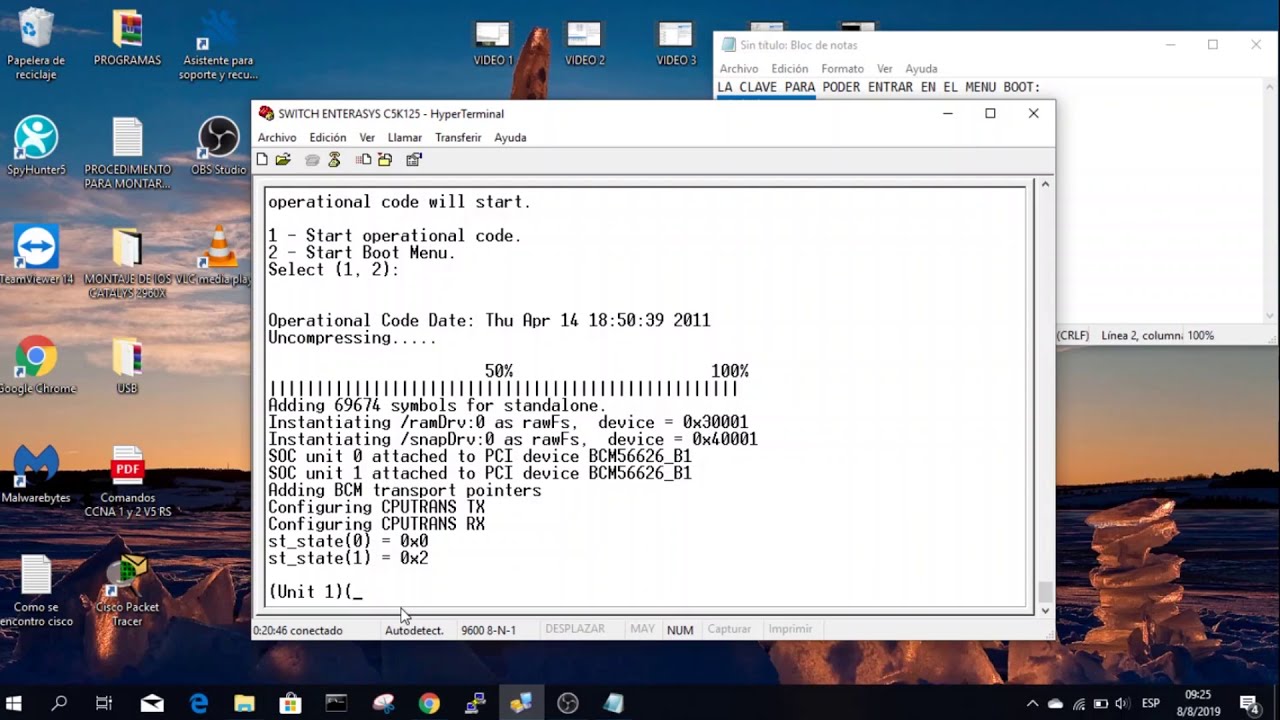Open the Archivo menu in HyperTerminal
This screenshot has width=1280, height=720.
(x=277, y=138)
